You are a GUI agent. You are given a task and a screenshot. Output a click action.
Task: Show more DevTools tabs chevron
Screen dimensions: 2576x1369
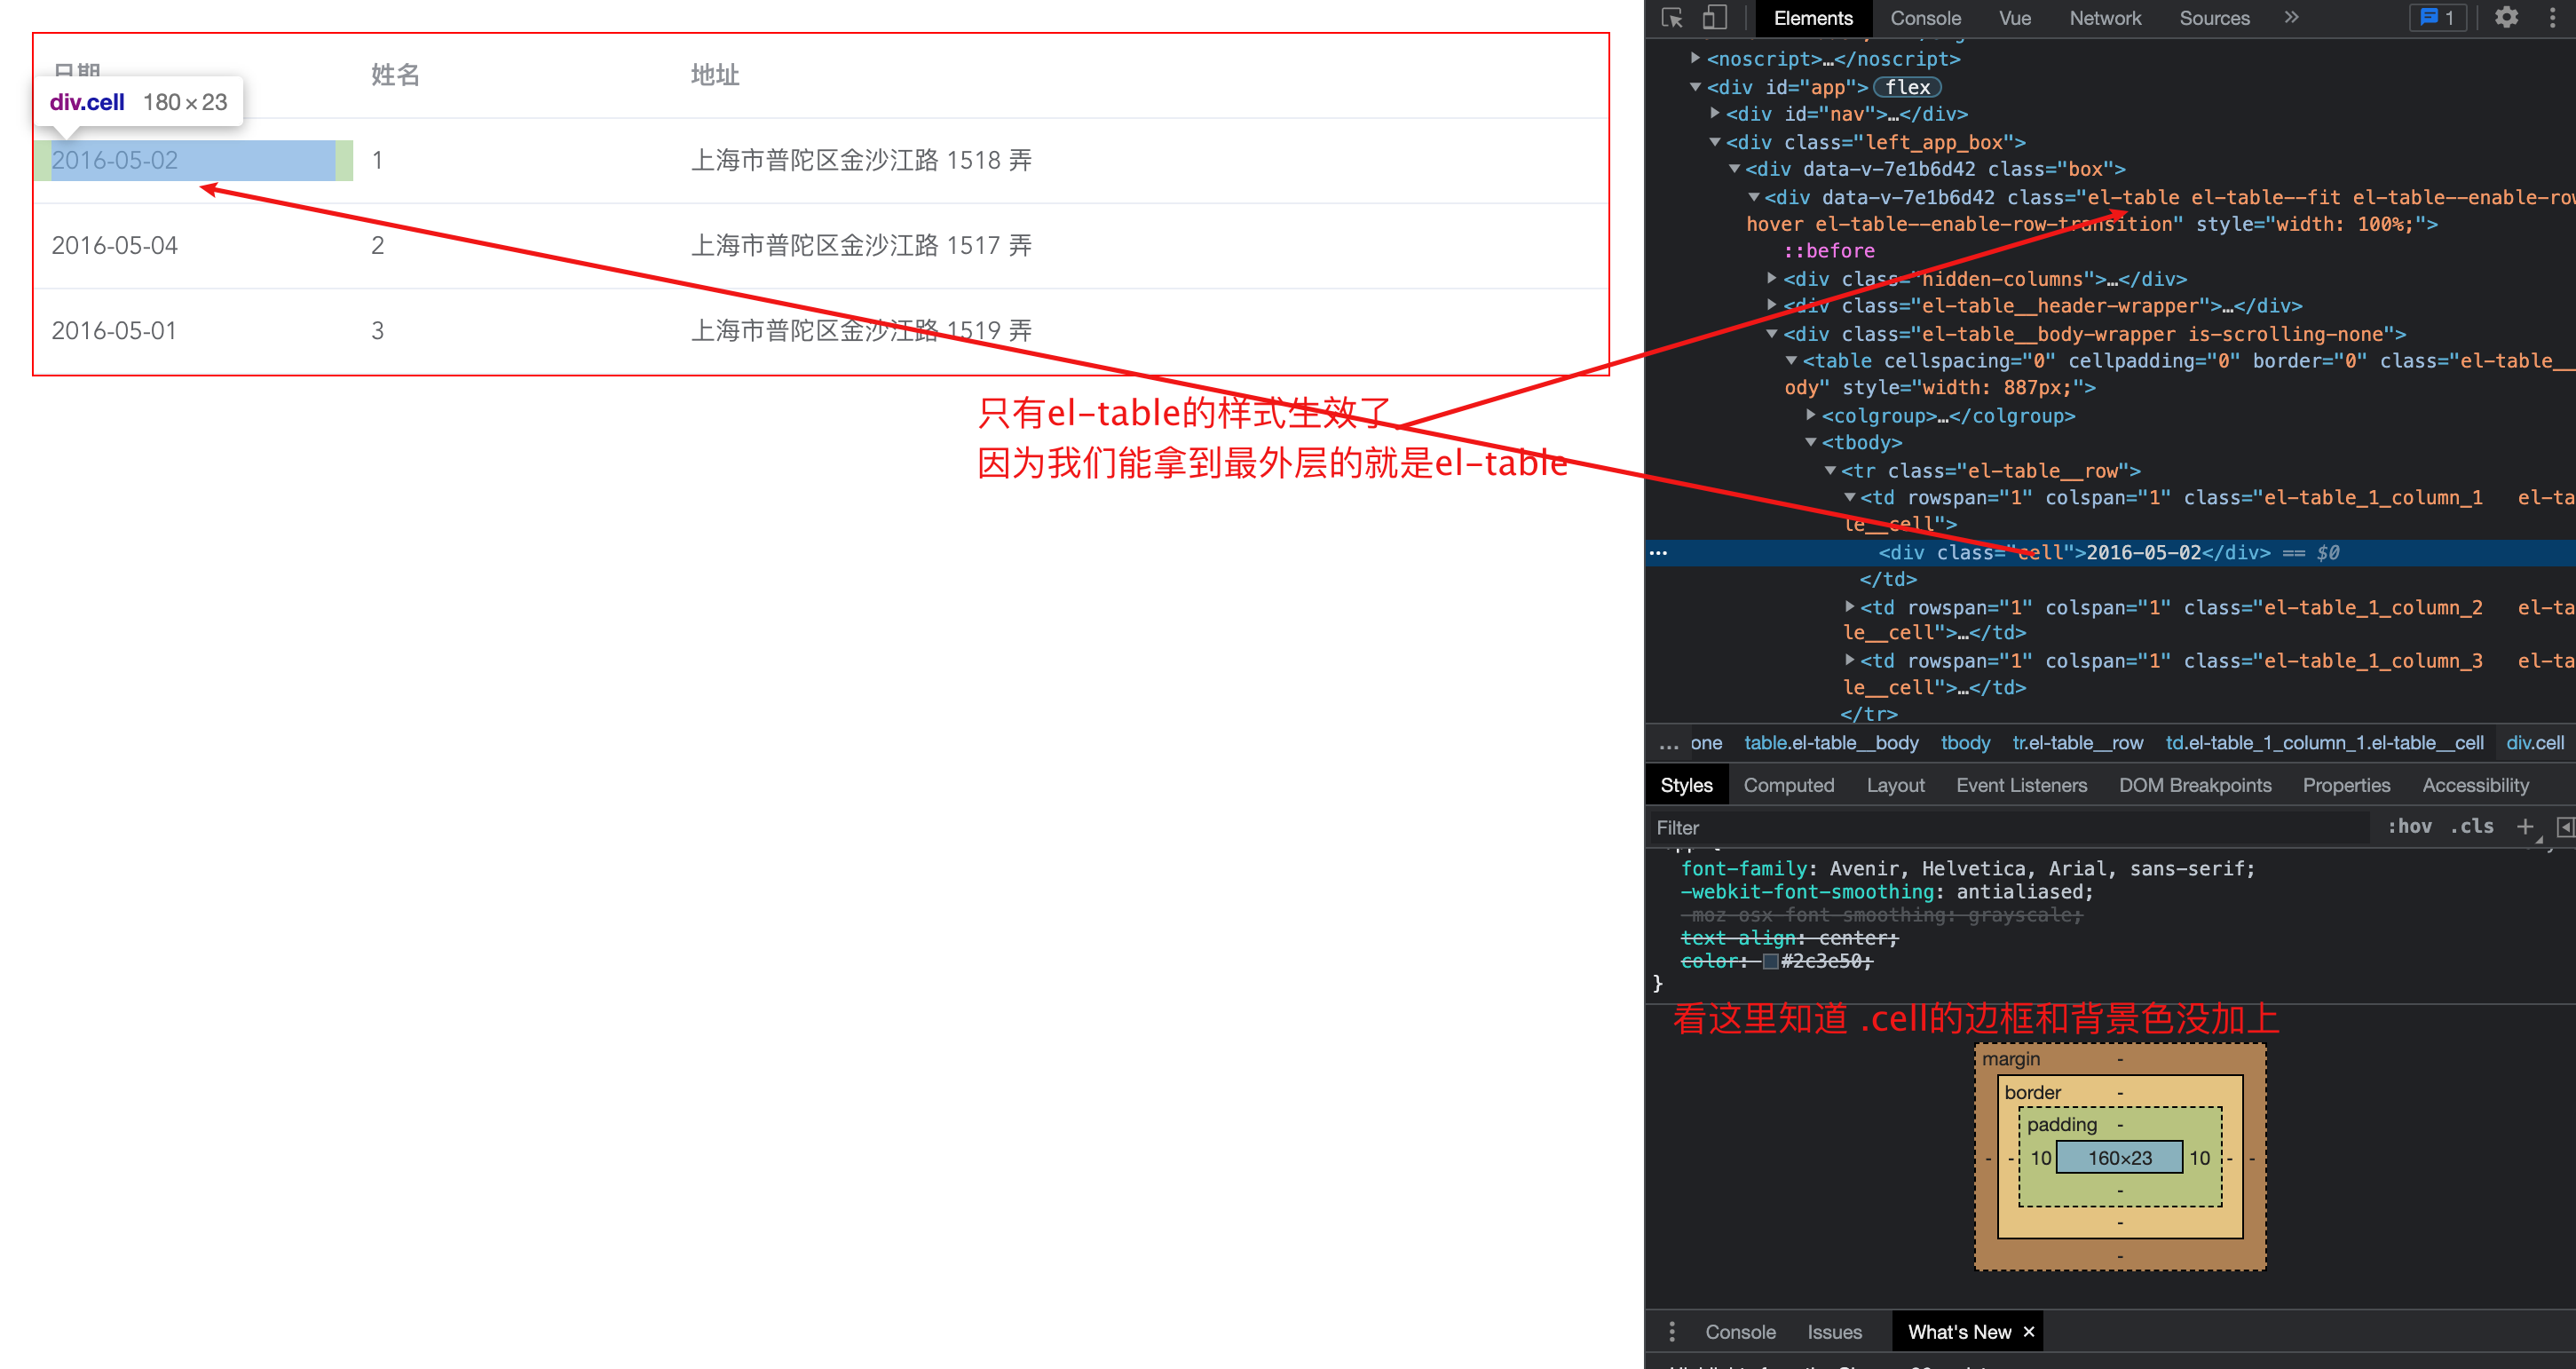point(2291,17)
